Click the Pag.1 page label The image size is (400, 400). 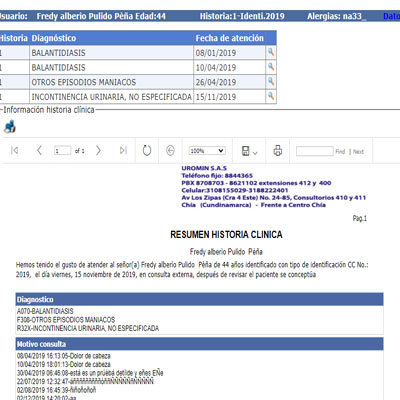pyautogui.click(x=360, y=218)
